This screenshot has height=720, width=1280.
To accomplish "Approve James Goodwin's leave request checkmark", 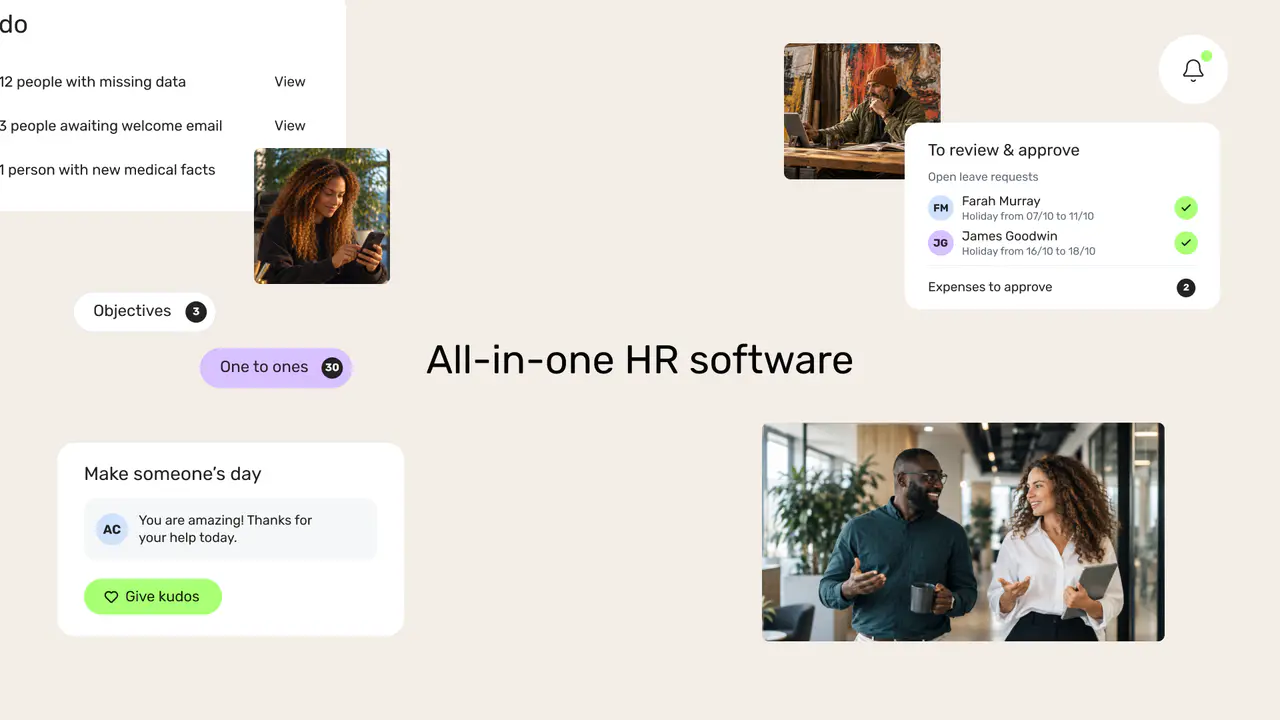I will (1186, 243).
